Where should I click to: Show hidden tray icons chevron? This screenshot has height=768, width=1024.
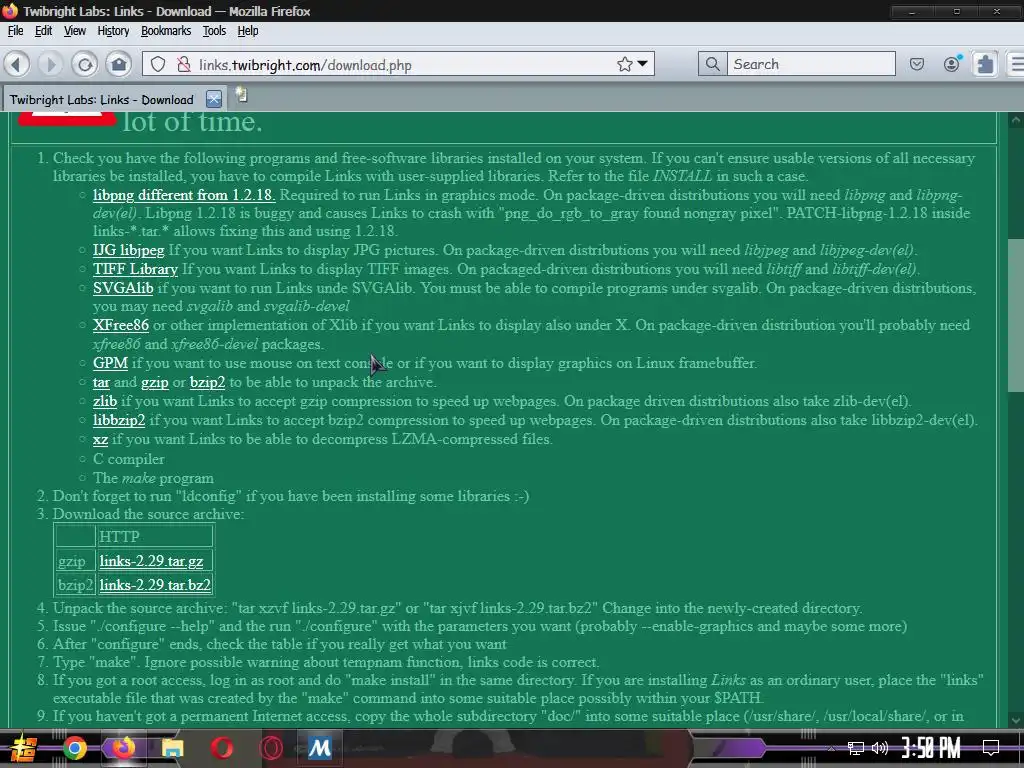pos(831,748)
